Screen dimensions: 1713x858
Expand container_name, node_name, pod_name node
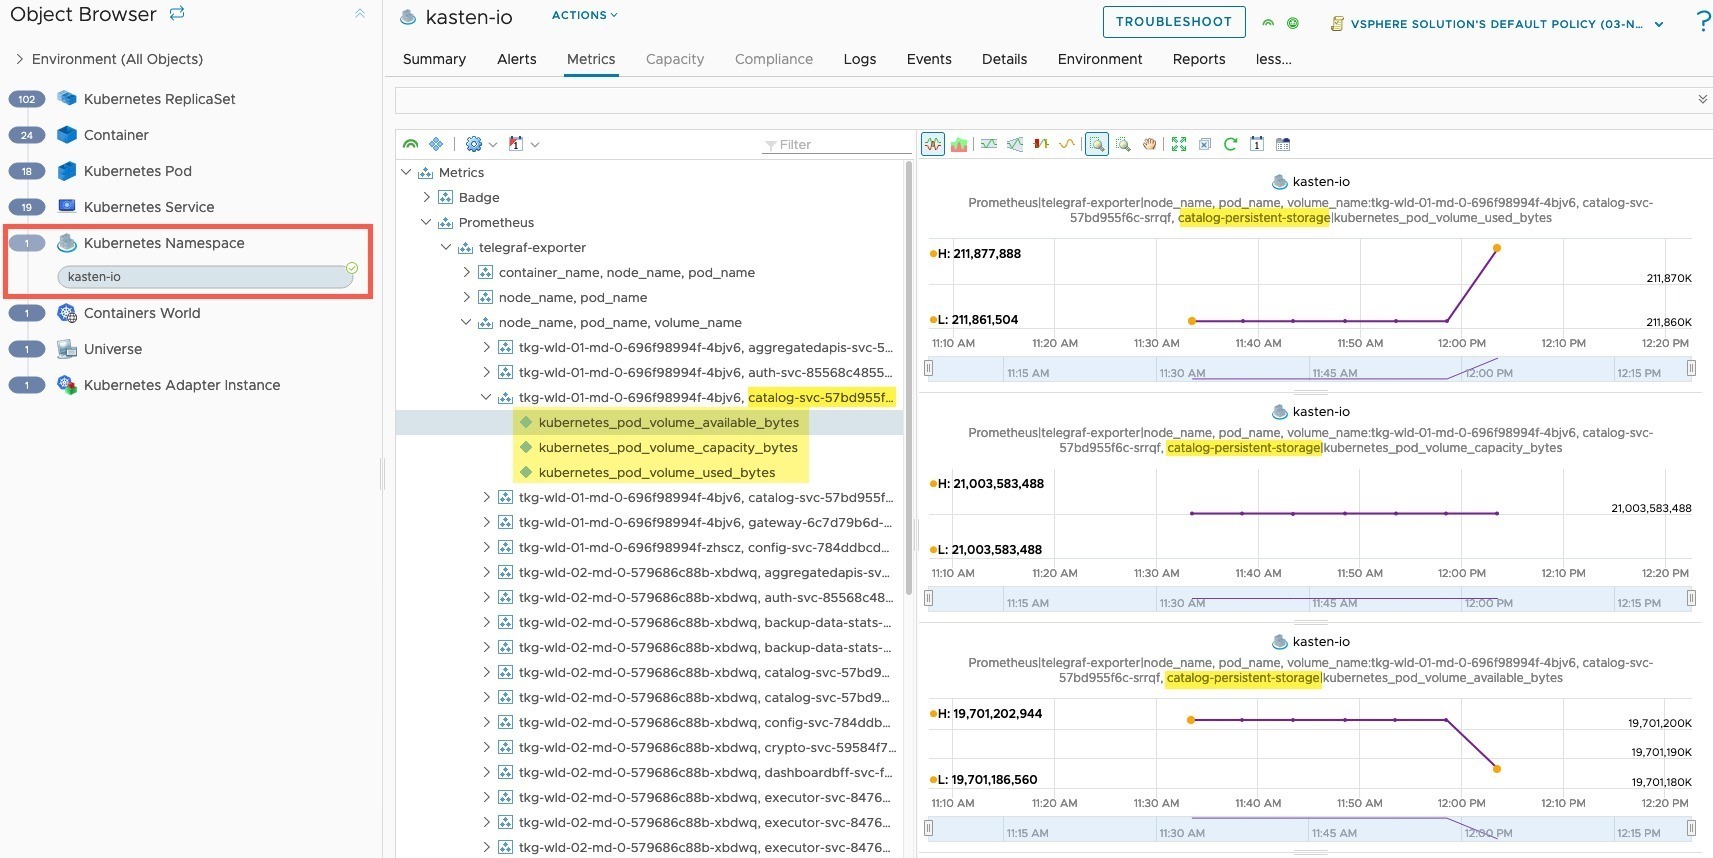pyautogui.click(x=467, y=272)
